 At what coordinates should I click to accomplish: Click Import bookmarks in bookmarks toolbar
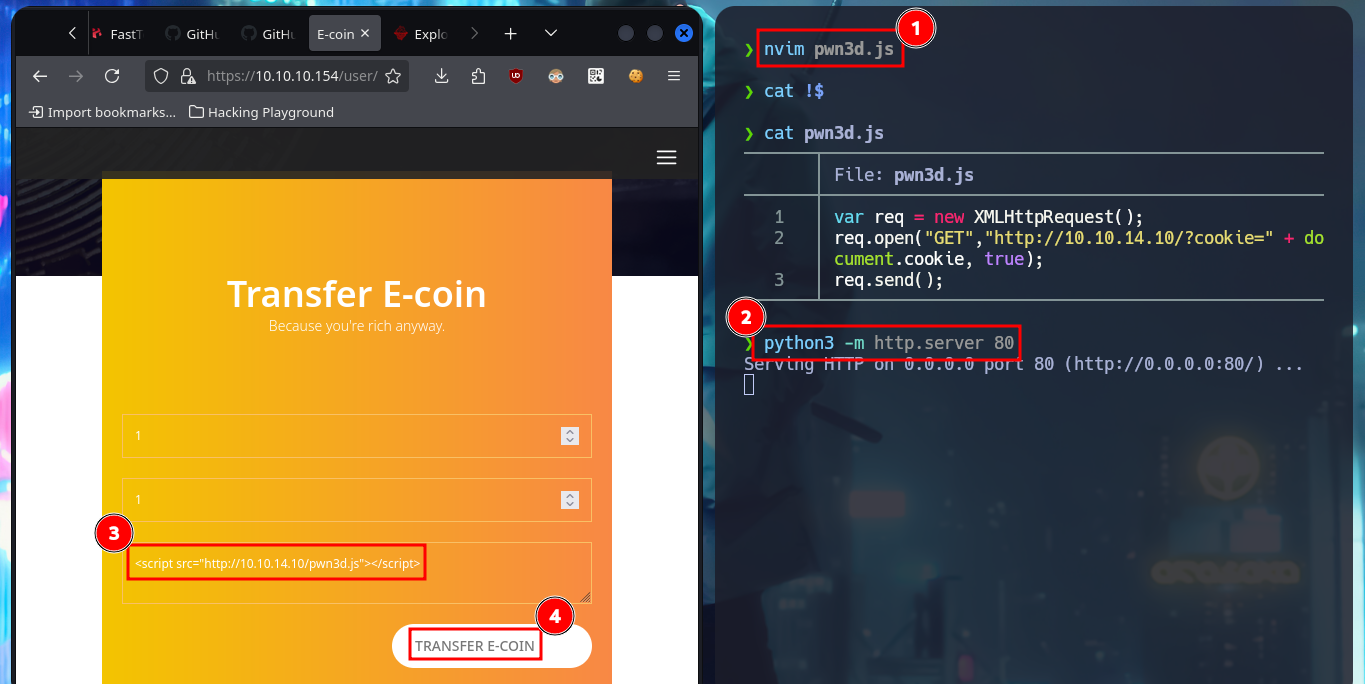click(103, 112)
